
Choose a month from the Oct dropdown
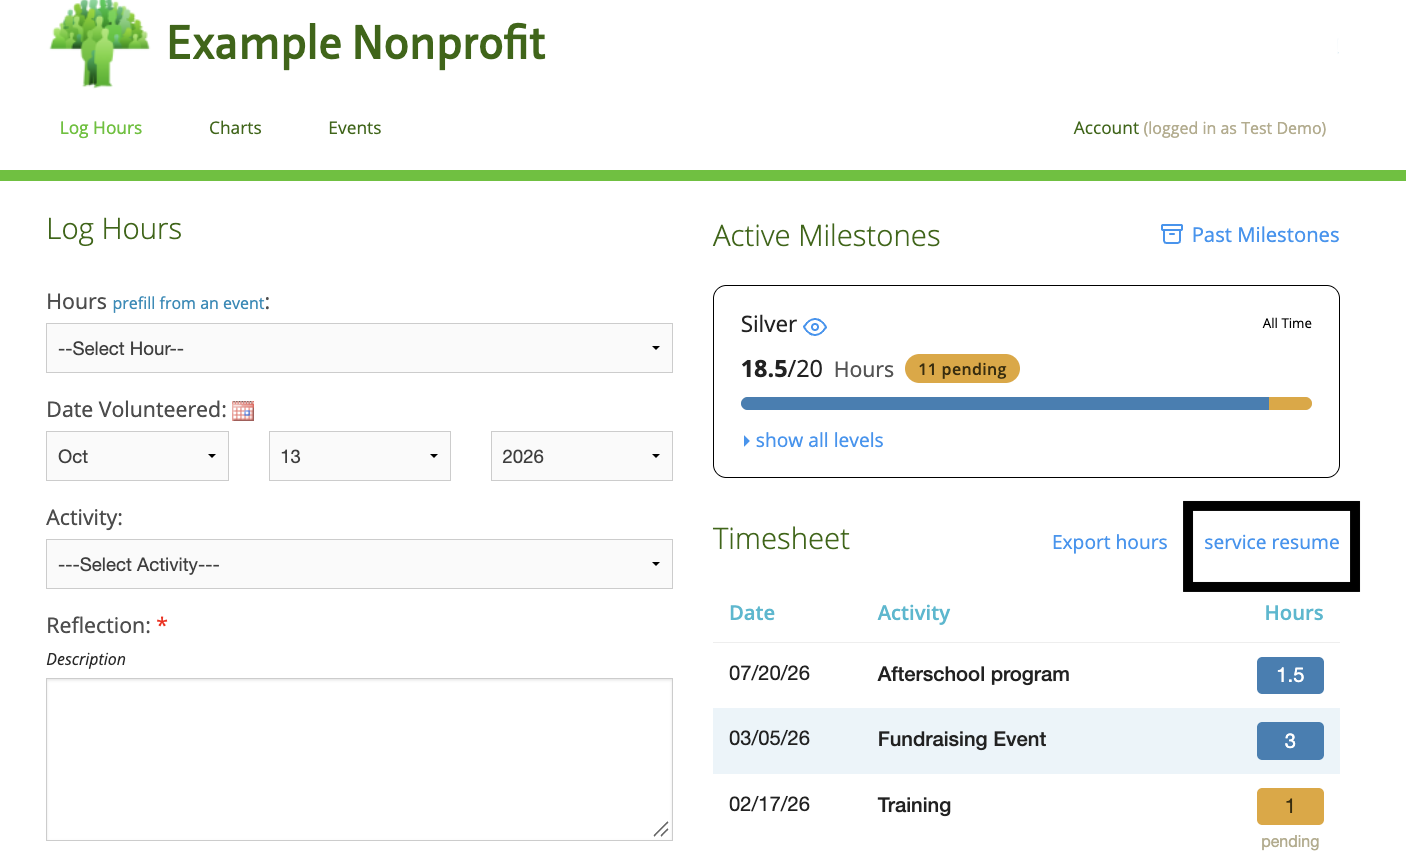click(x=137, y=456)
